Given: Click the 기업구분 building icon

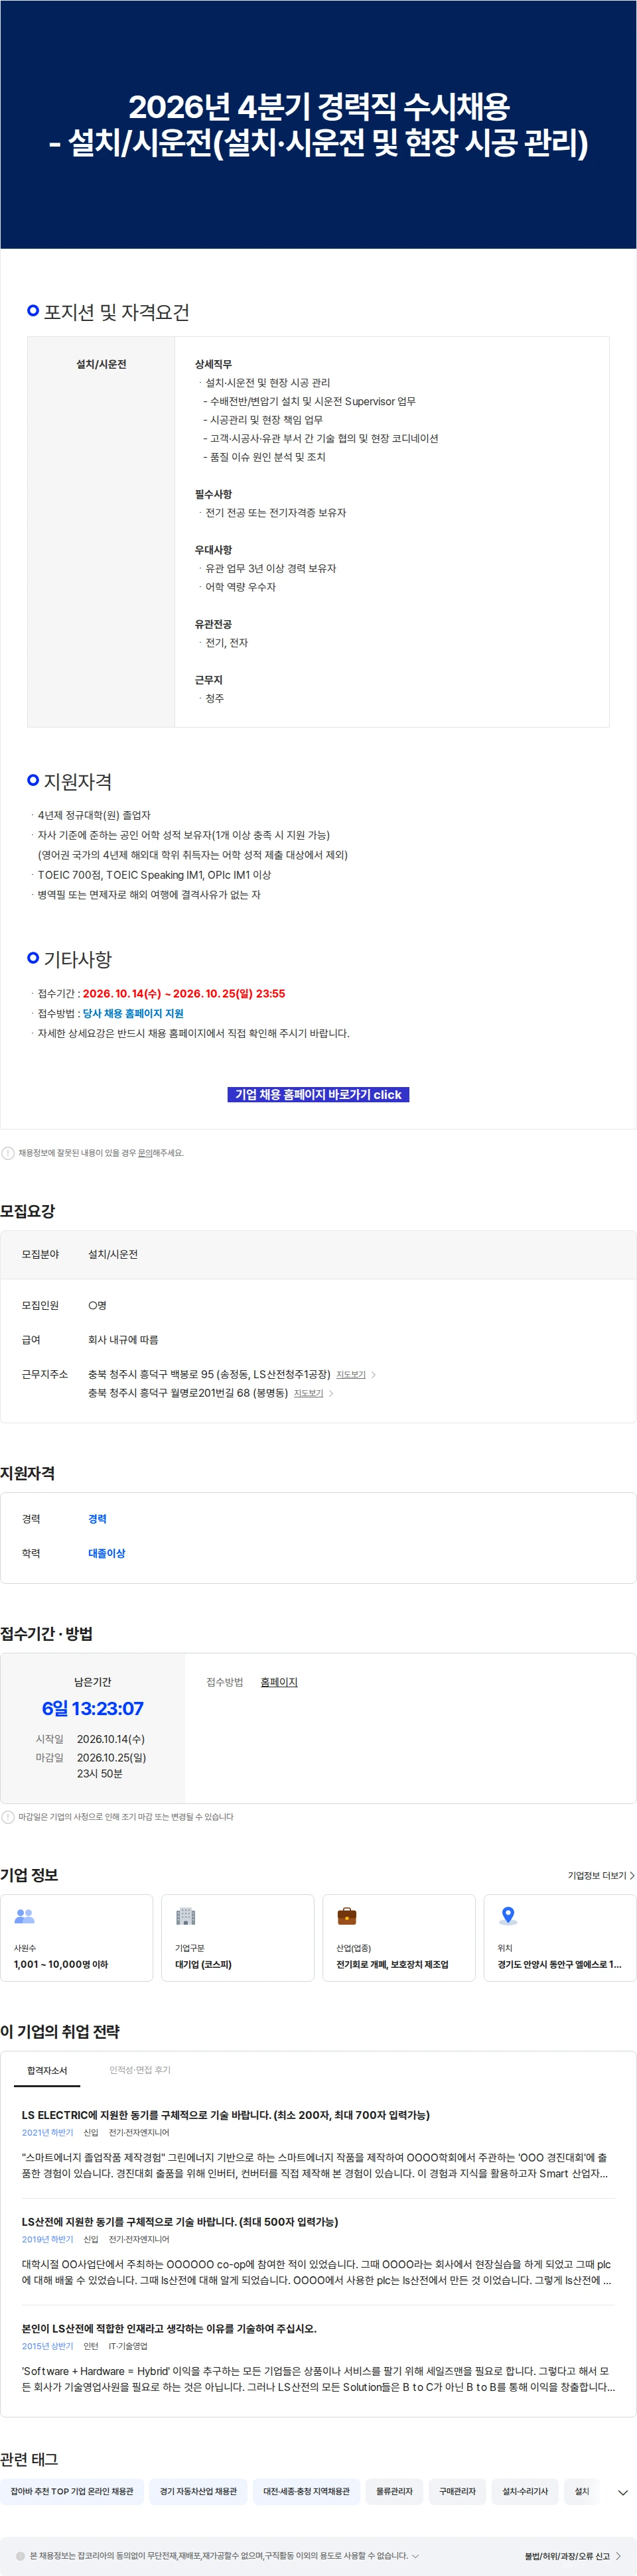Looking at the screenshot, I should [x=185, y=1916].
